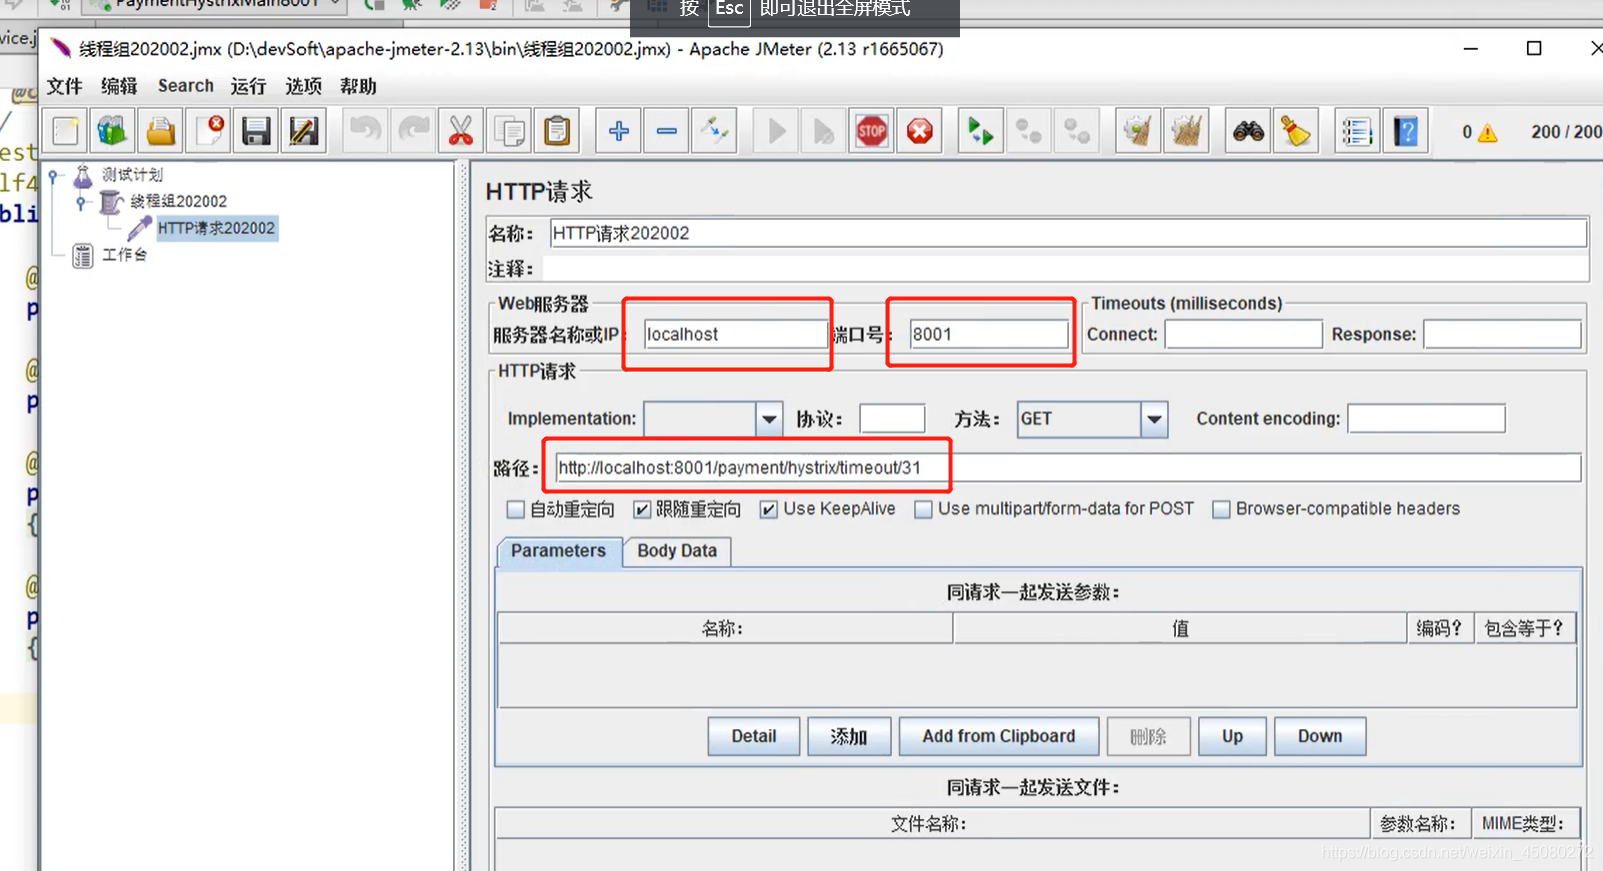Click the Add from Clipboard button
Viewport: 1603px width, 871px height.
(x=999, y=736)
